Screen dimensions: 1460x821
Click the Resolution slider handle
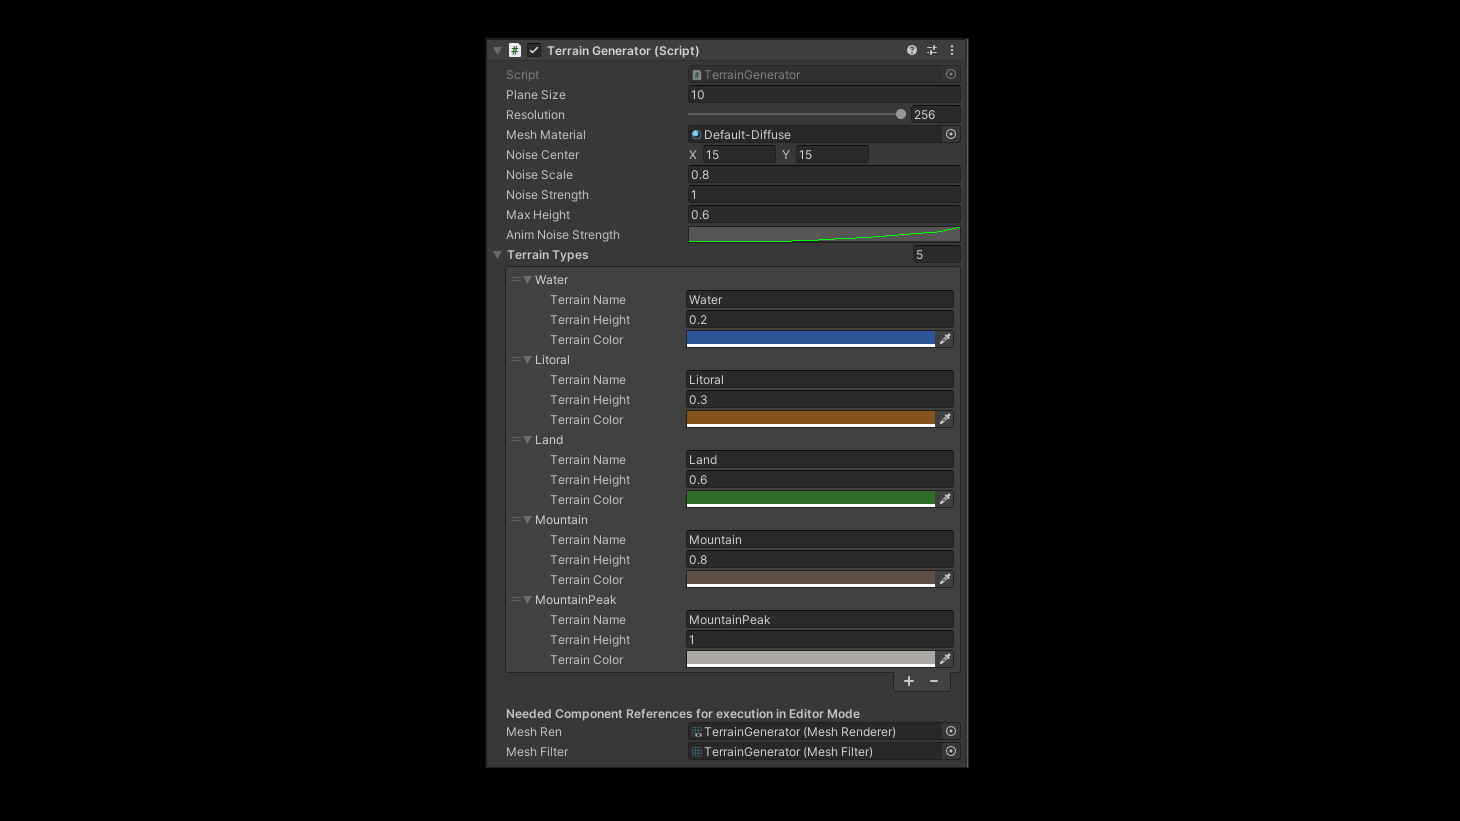[901, 114]
